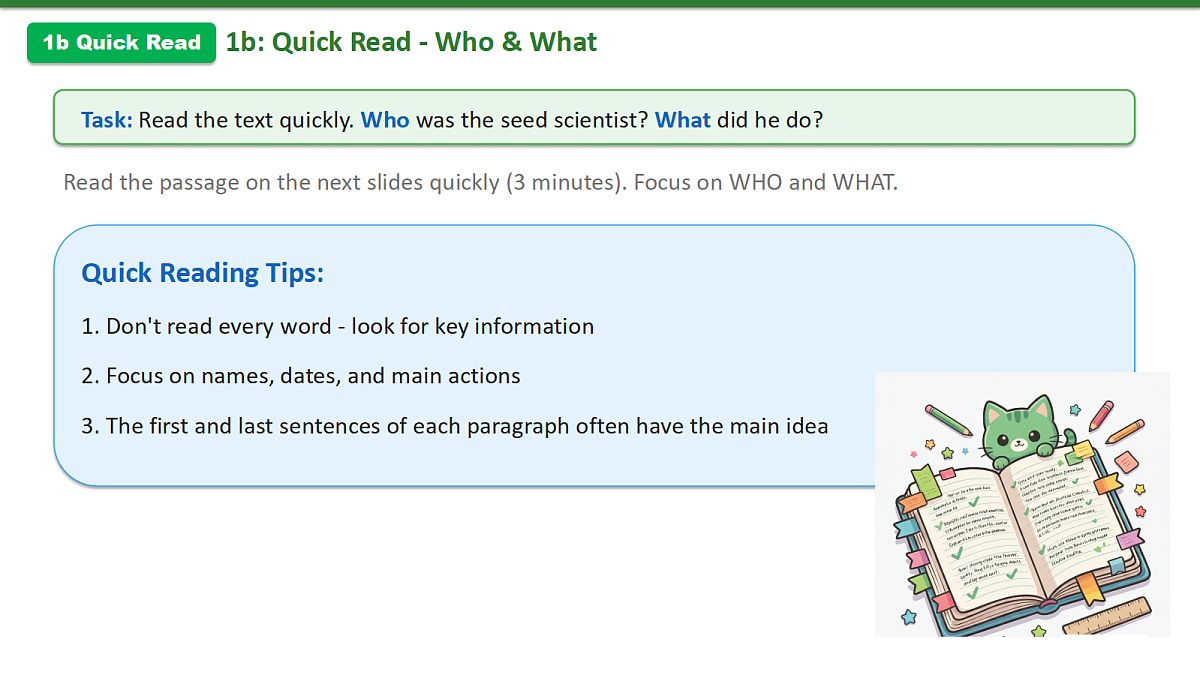The height and width of the screenshot is (675, 1200).
Task: Click the green Task box border area
Action: click(594, 117)
